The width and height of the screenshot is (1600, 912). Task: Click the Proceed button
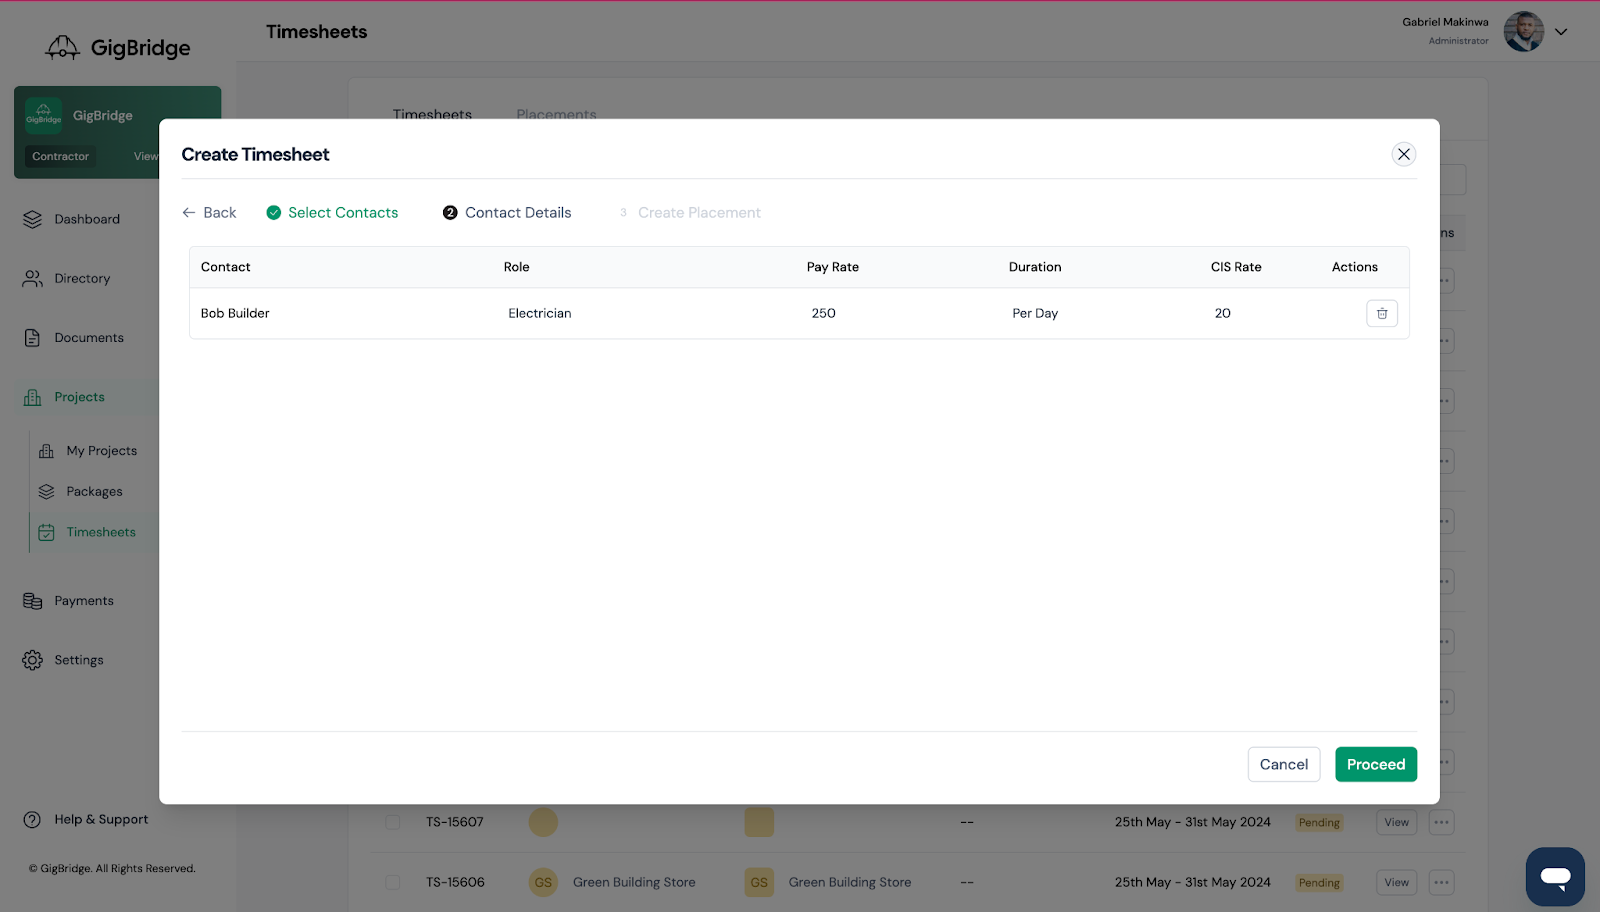tap(1376, 764)
